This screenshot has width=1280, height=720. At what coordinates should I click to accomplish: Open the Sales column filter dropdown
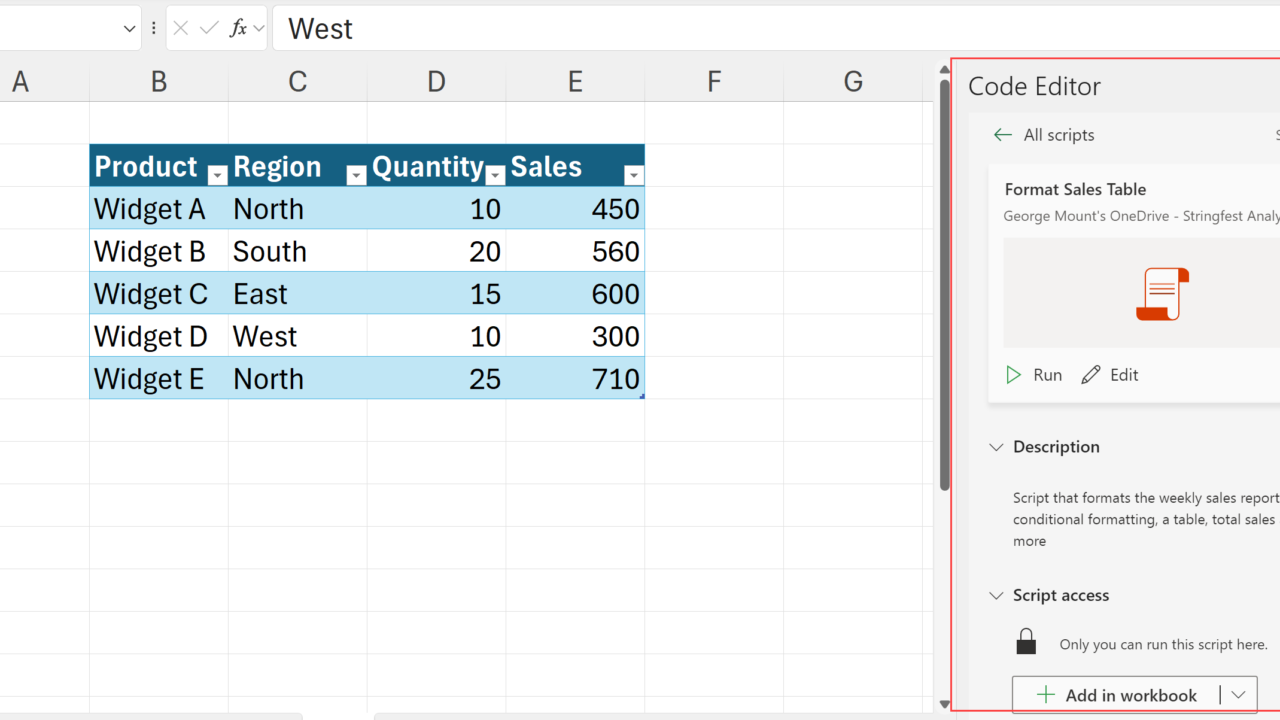click(x=633, y=176)
